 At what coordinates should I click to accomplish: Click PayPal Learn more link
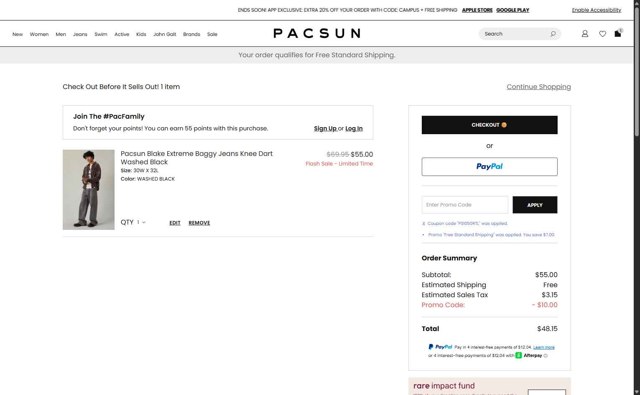pyautogui.click(x=544, y=347)
